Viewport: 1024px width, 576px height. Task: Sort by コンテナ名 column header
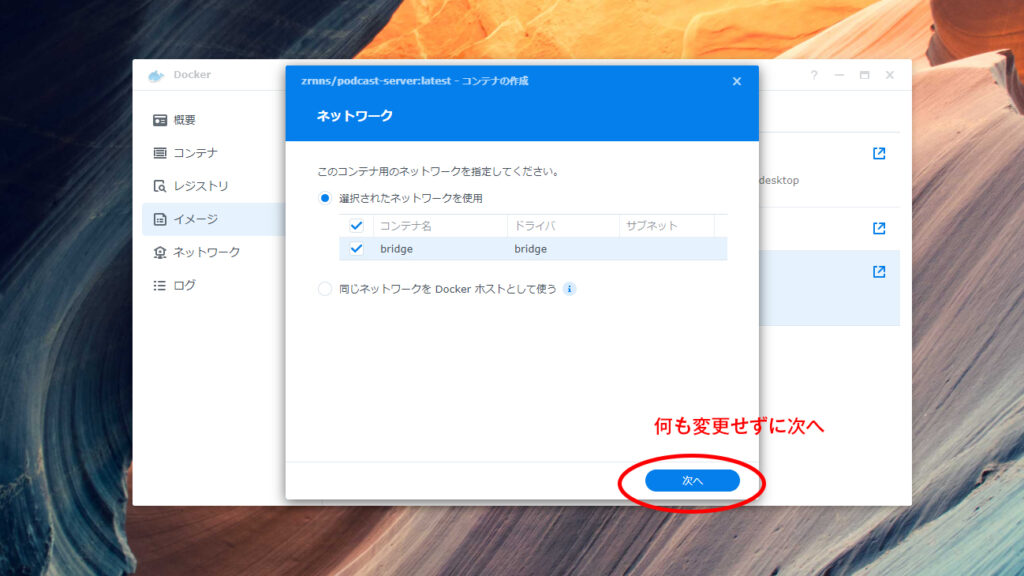pos(440,226)
